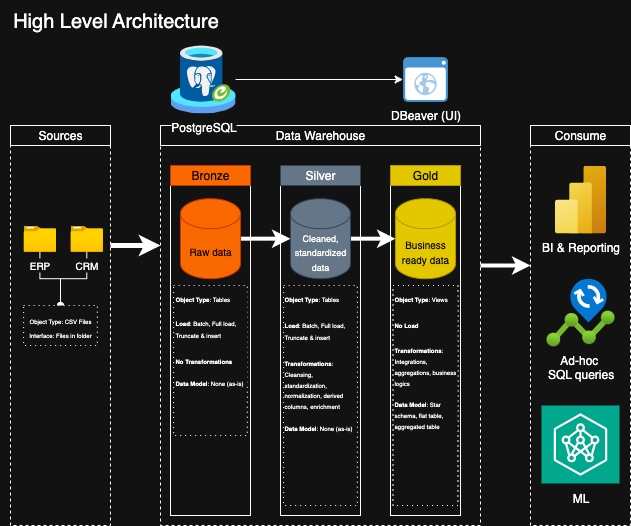Screen dimensions: 631x526
Task: Select the Sources section title
Action: 60,135
